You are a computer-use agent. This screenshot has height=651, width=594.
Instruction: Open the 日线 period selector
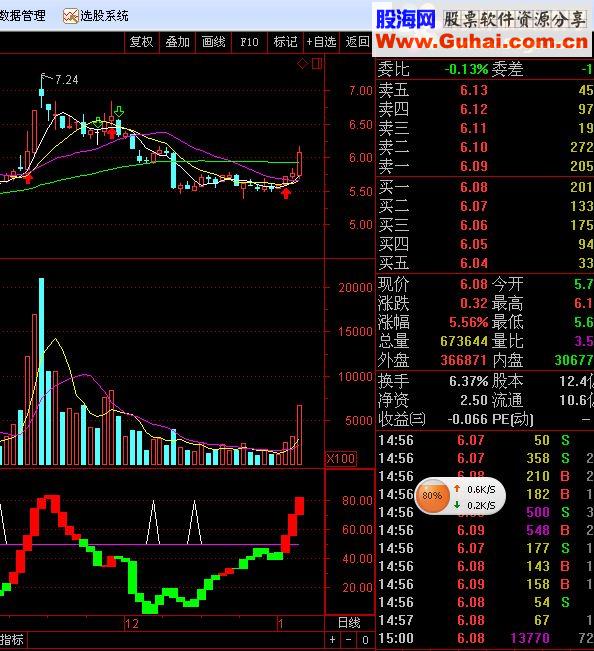(349, 622)
